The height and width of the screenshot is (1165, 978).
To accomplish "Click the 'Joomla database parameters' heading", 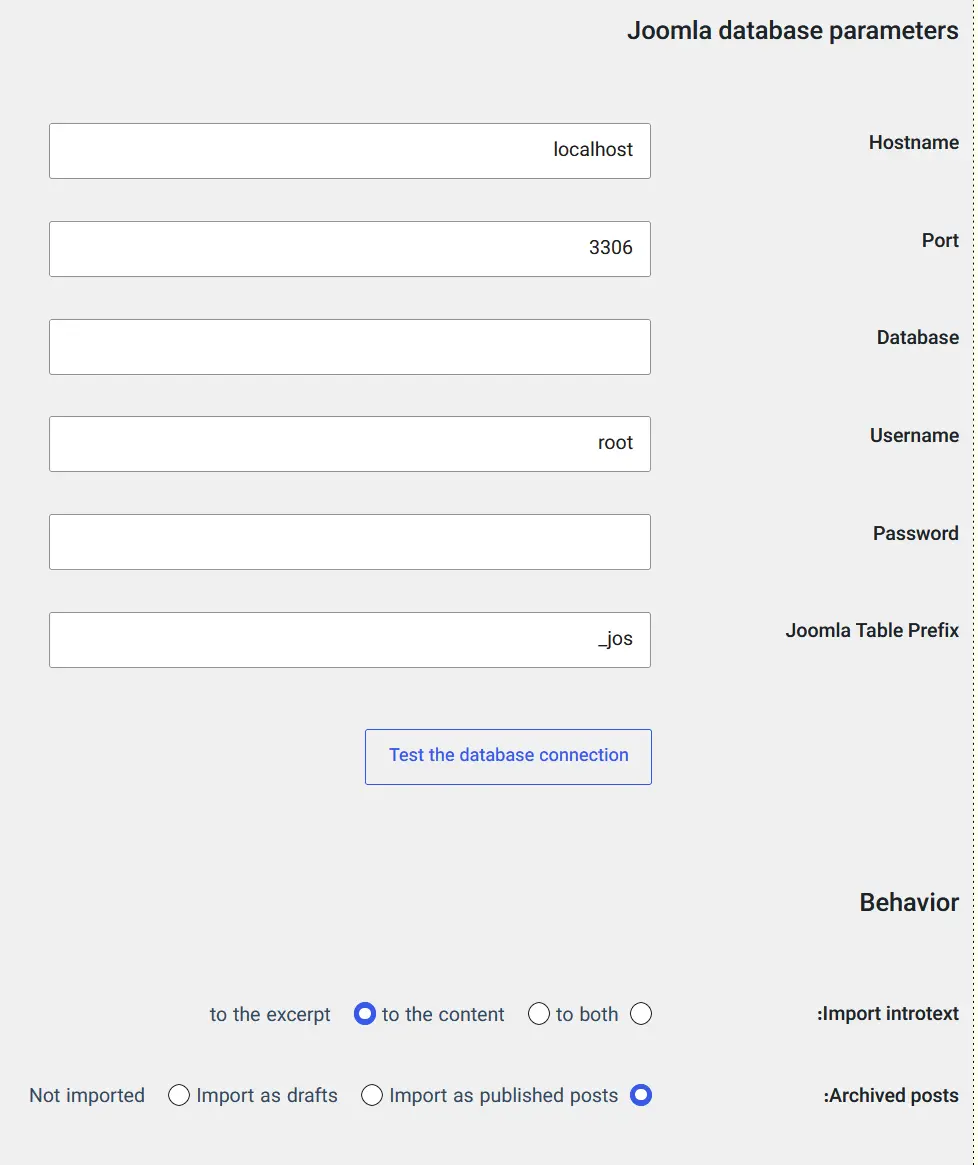I will 792,30.
